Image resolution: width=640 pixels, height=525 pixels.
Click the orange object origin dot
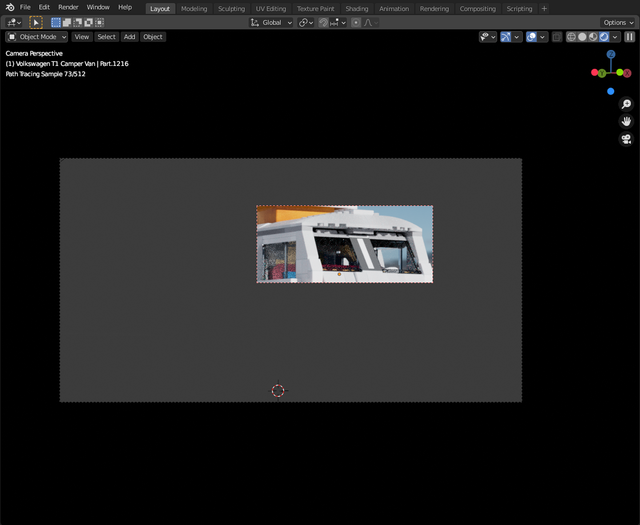339,274
